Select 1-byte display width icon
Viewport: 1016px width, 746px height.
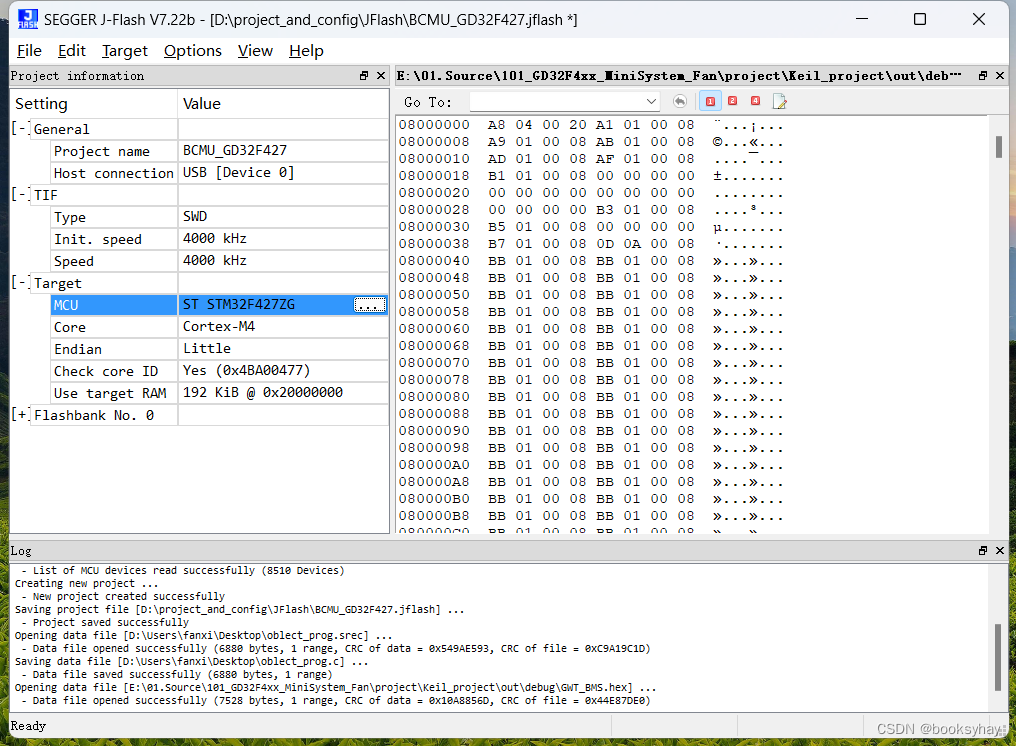[710, 101]
